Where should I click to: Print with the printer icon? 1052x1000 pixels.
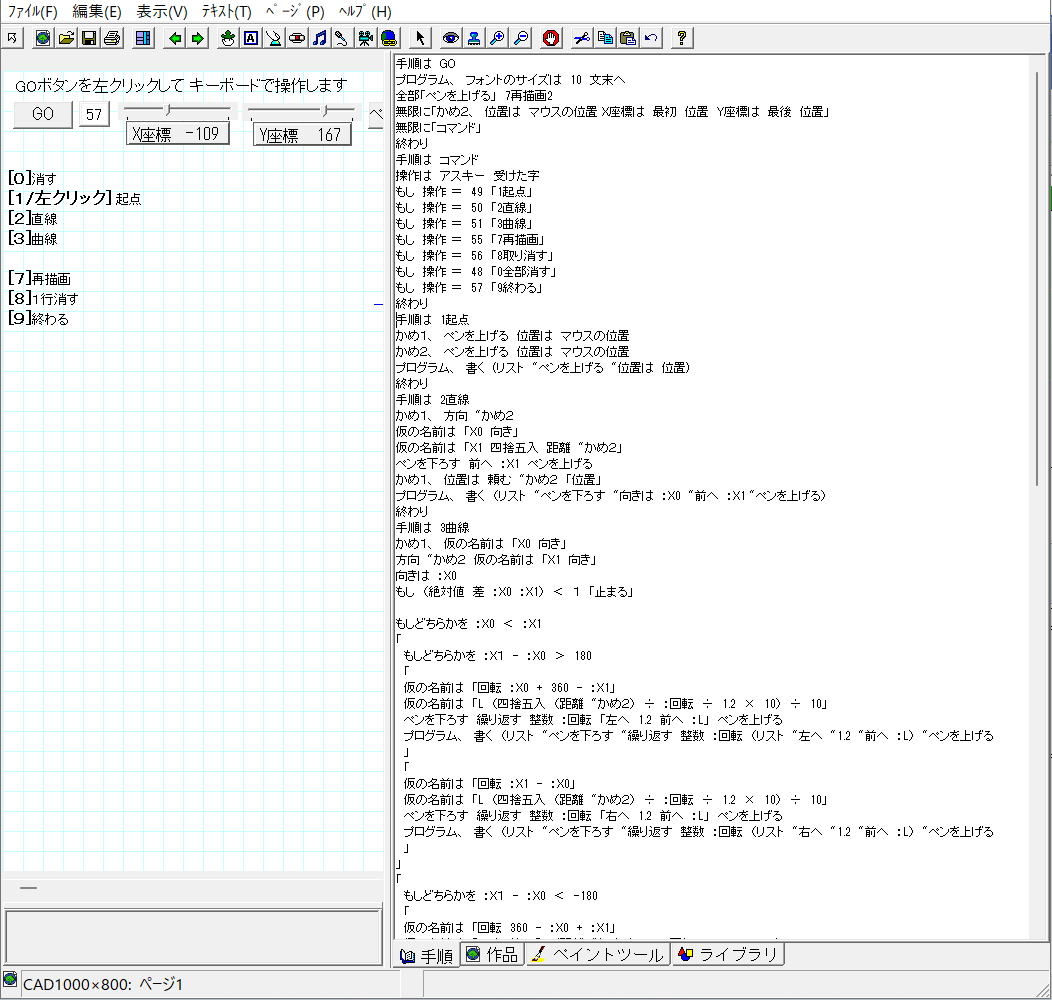(112, 38)
